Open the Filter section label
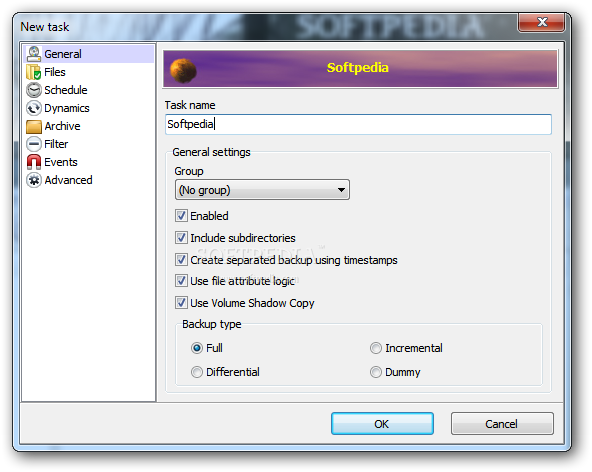 tap(56, 144)
